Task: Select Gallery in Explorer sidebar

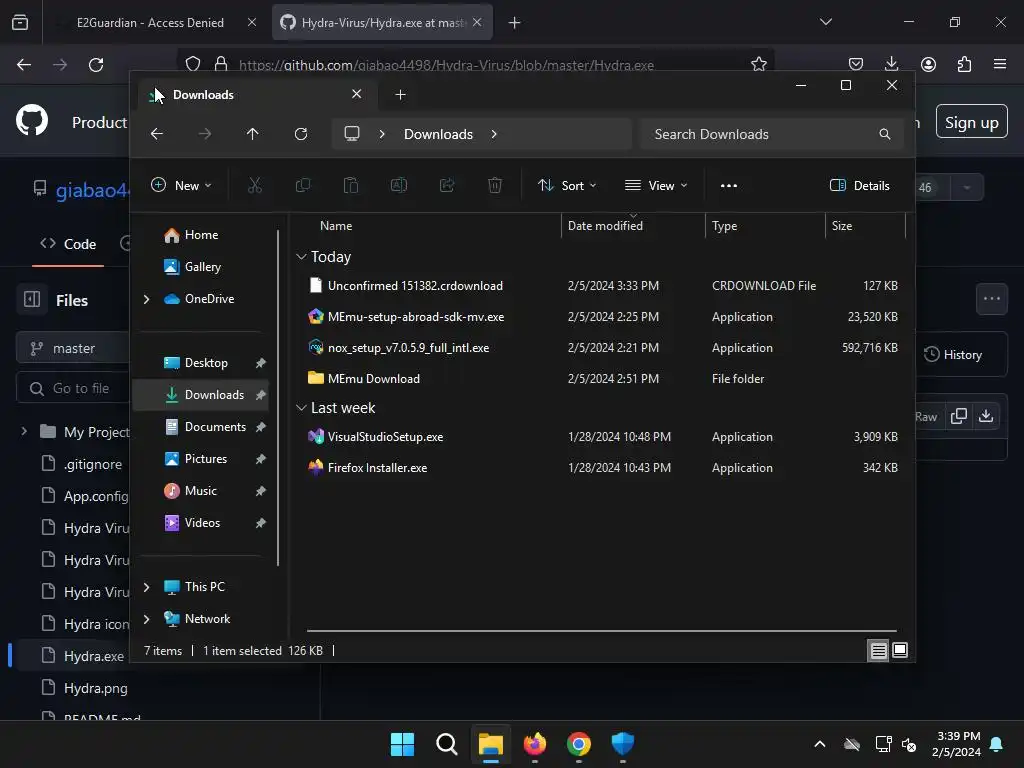Action: point(202,267)
